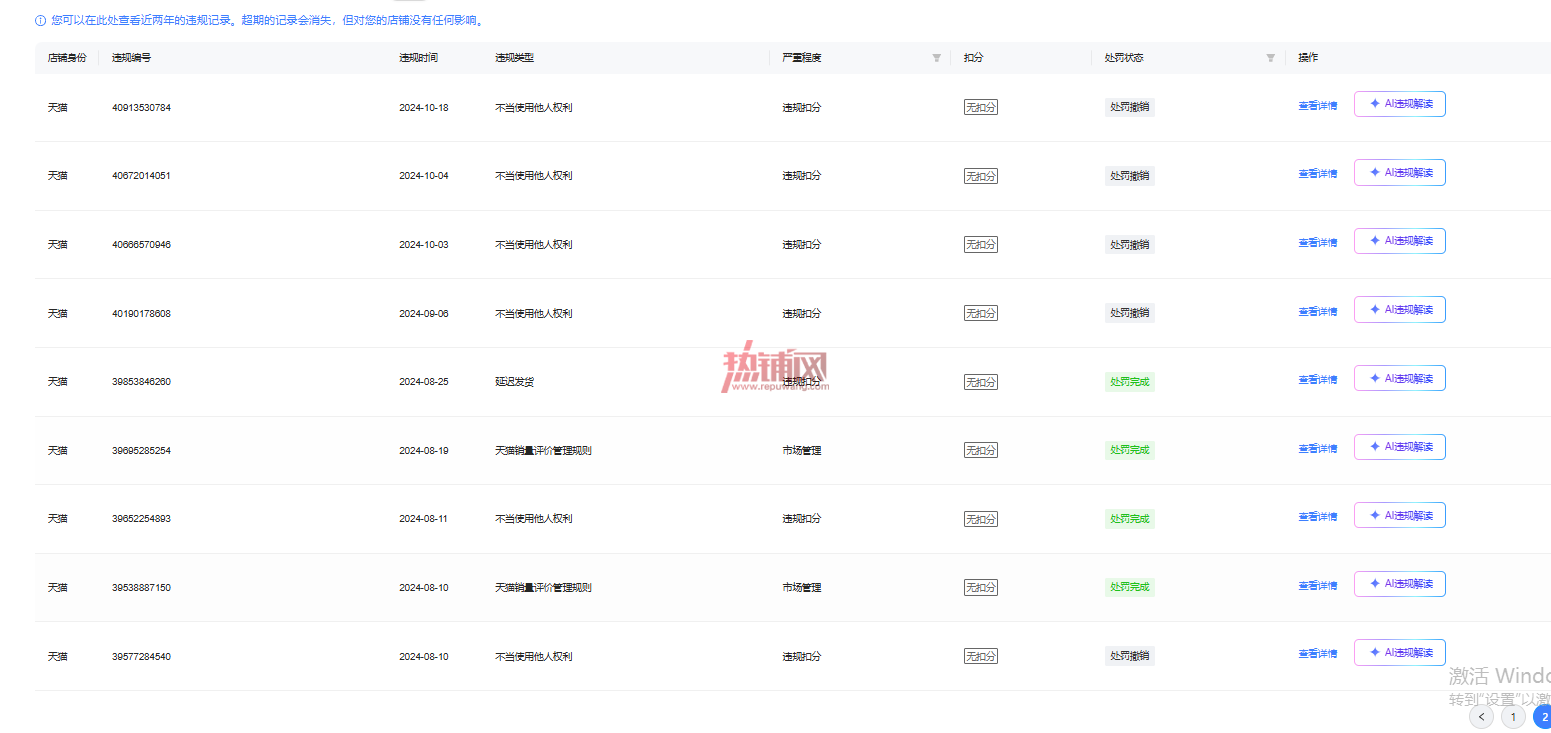Select page 2 in pagination

[1542, 717]
